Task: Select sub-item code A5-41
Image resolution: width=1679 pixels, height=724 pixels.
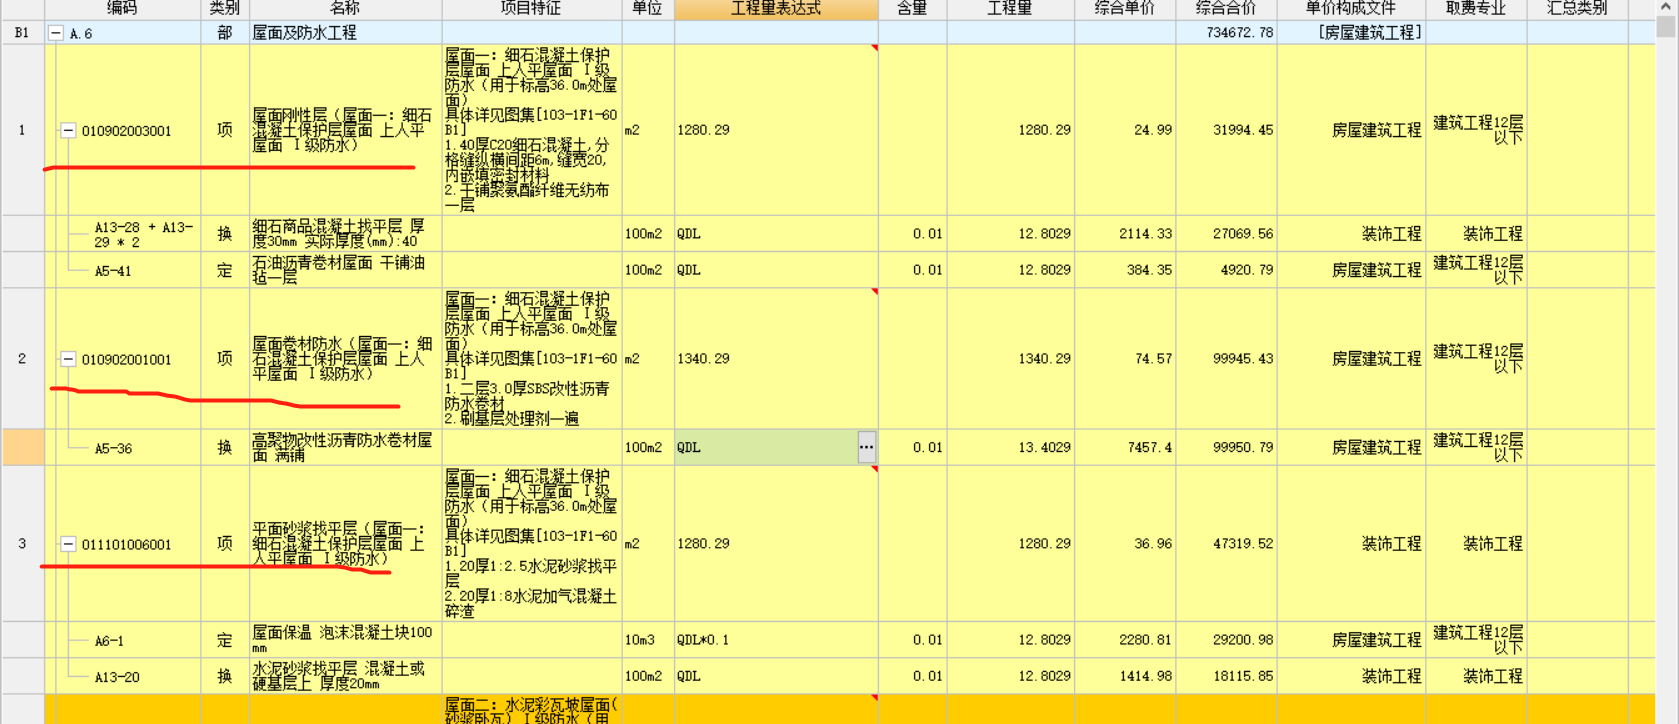Action: [112, 271]
